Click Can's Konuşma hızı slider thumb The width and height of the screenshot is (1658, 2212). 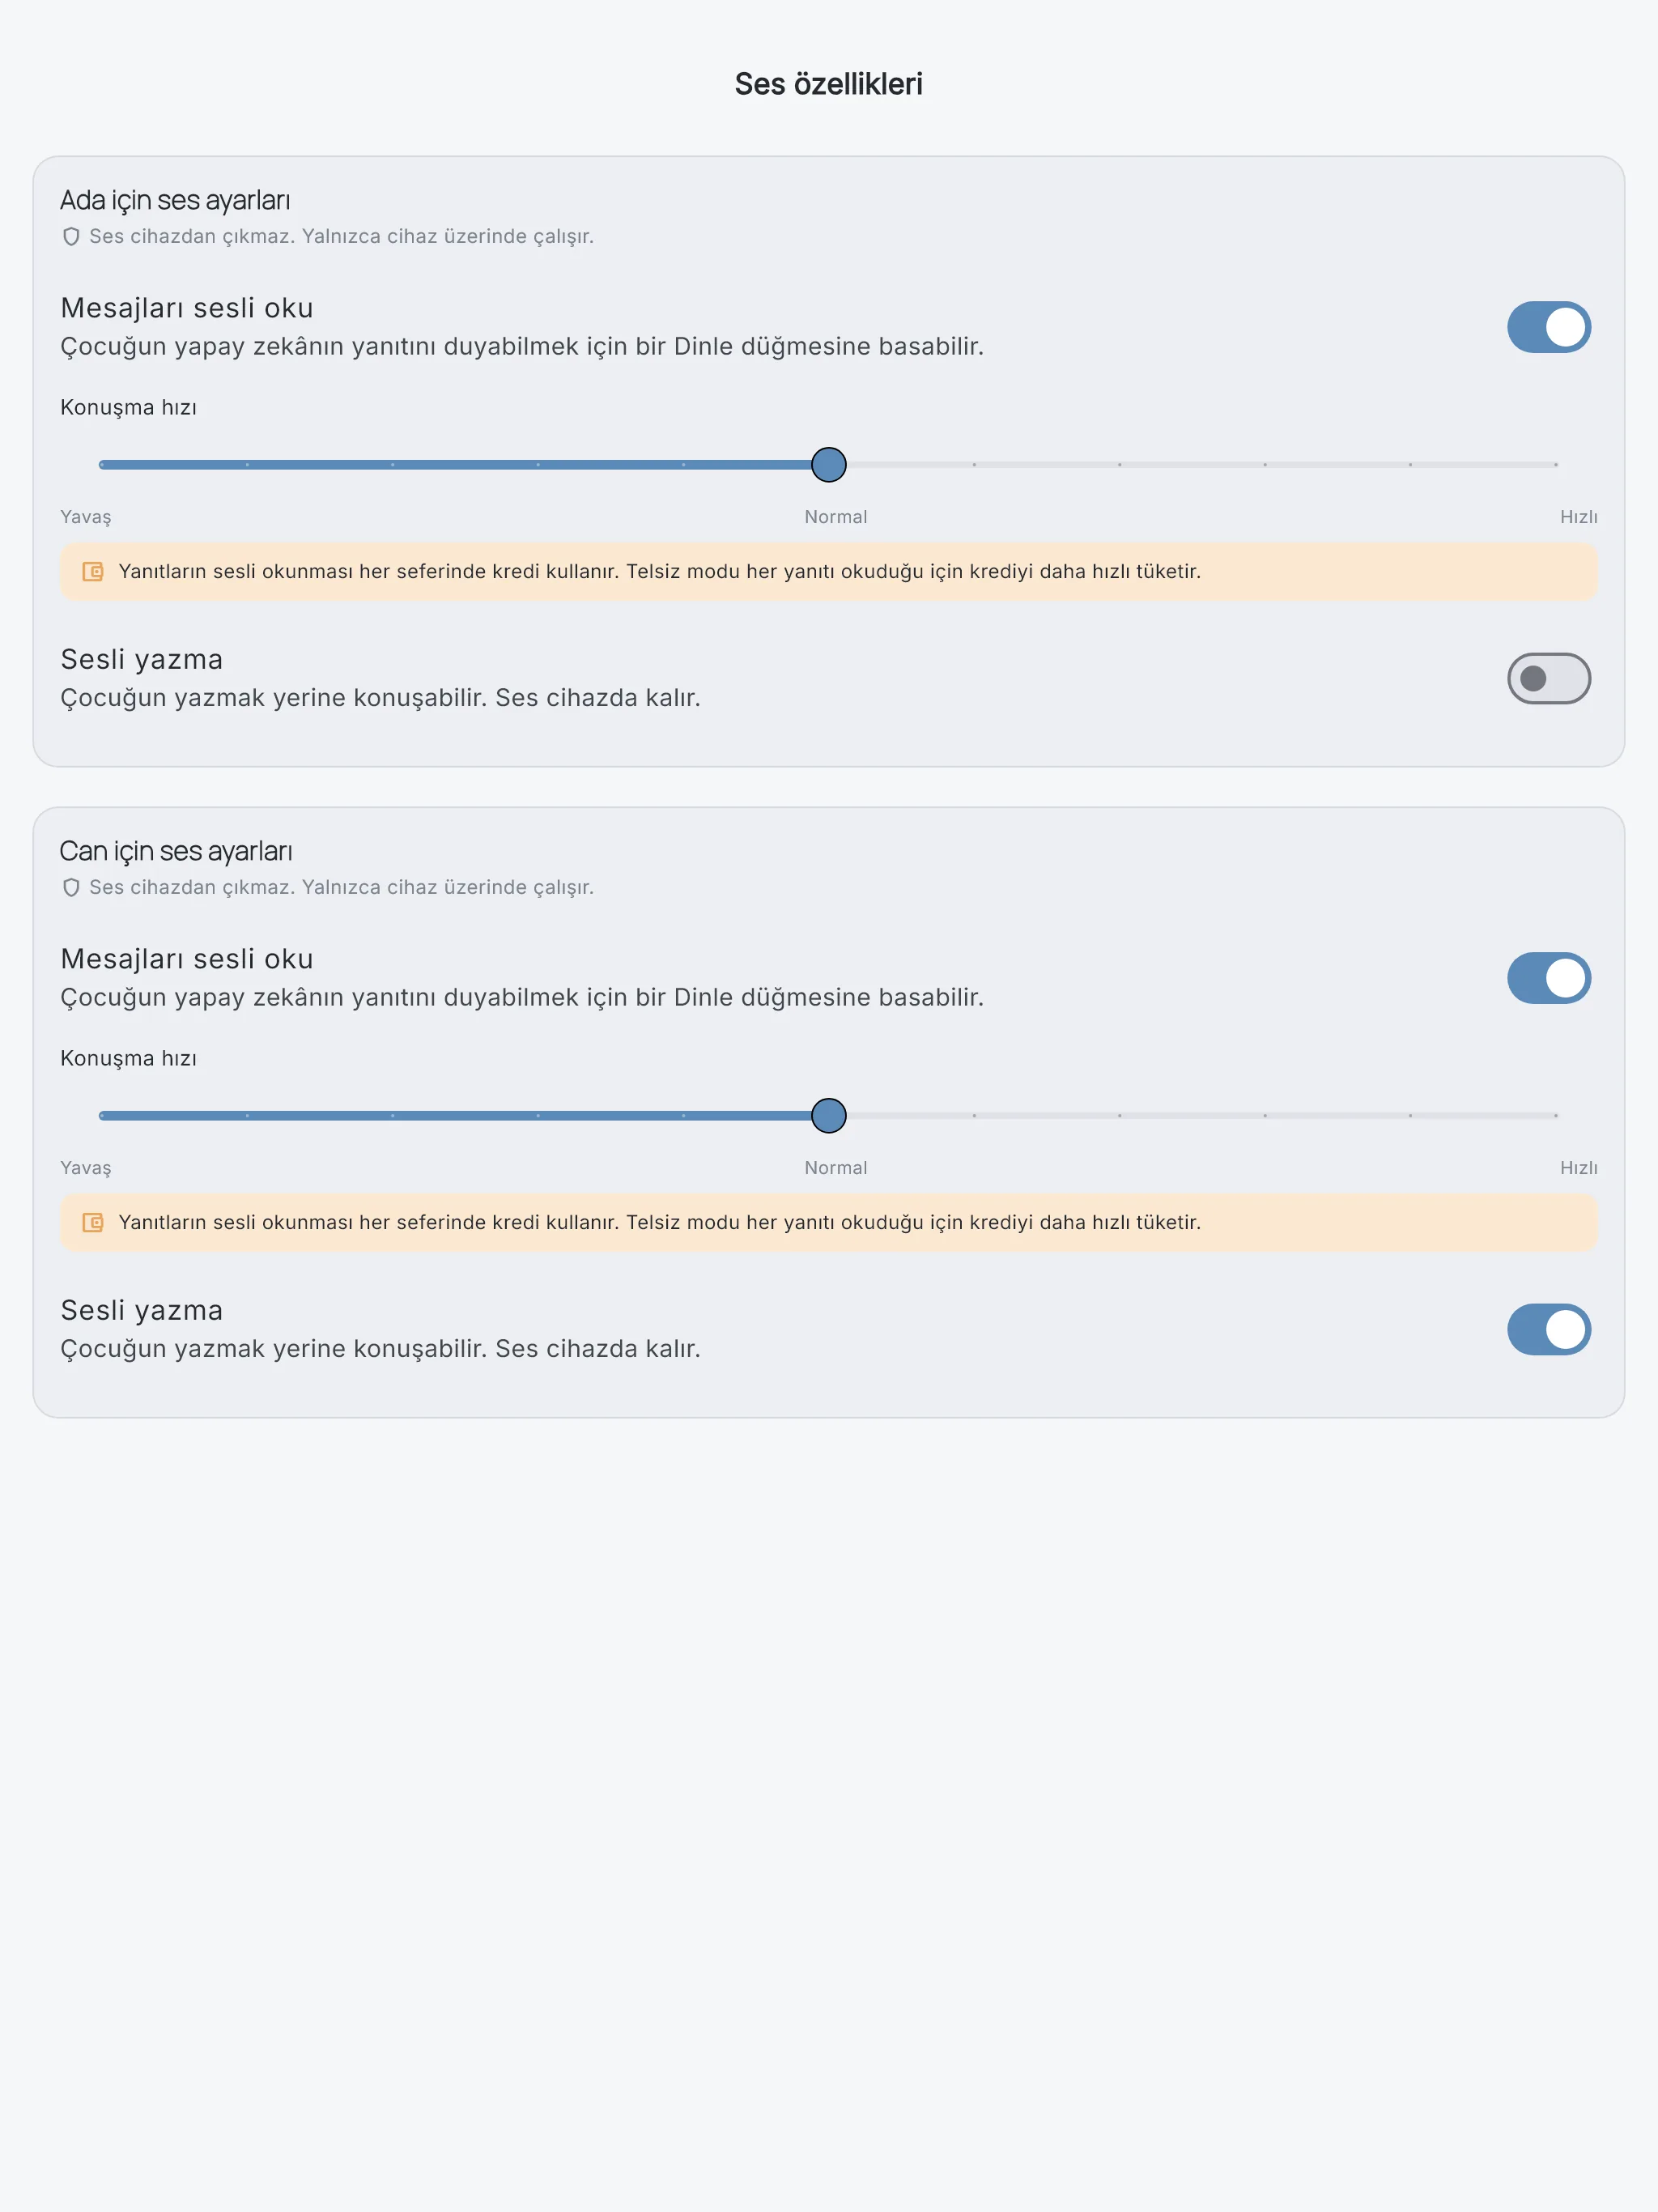829,1116
